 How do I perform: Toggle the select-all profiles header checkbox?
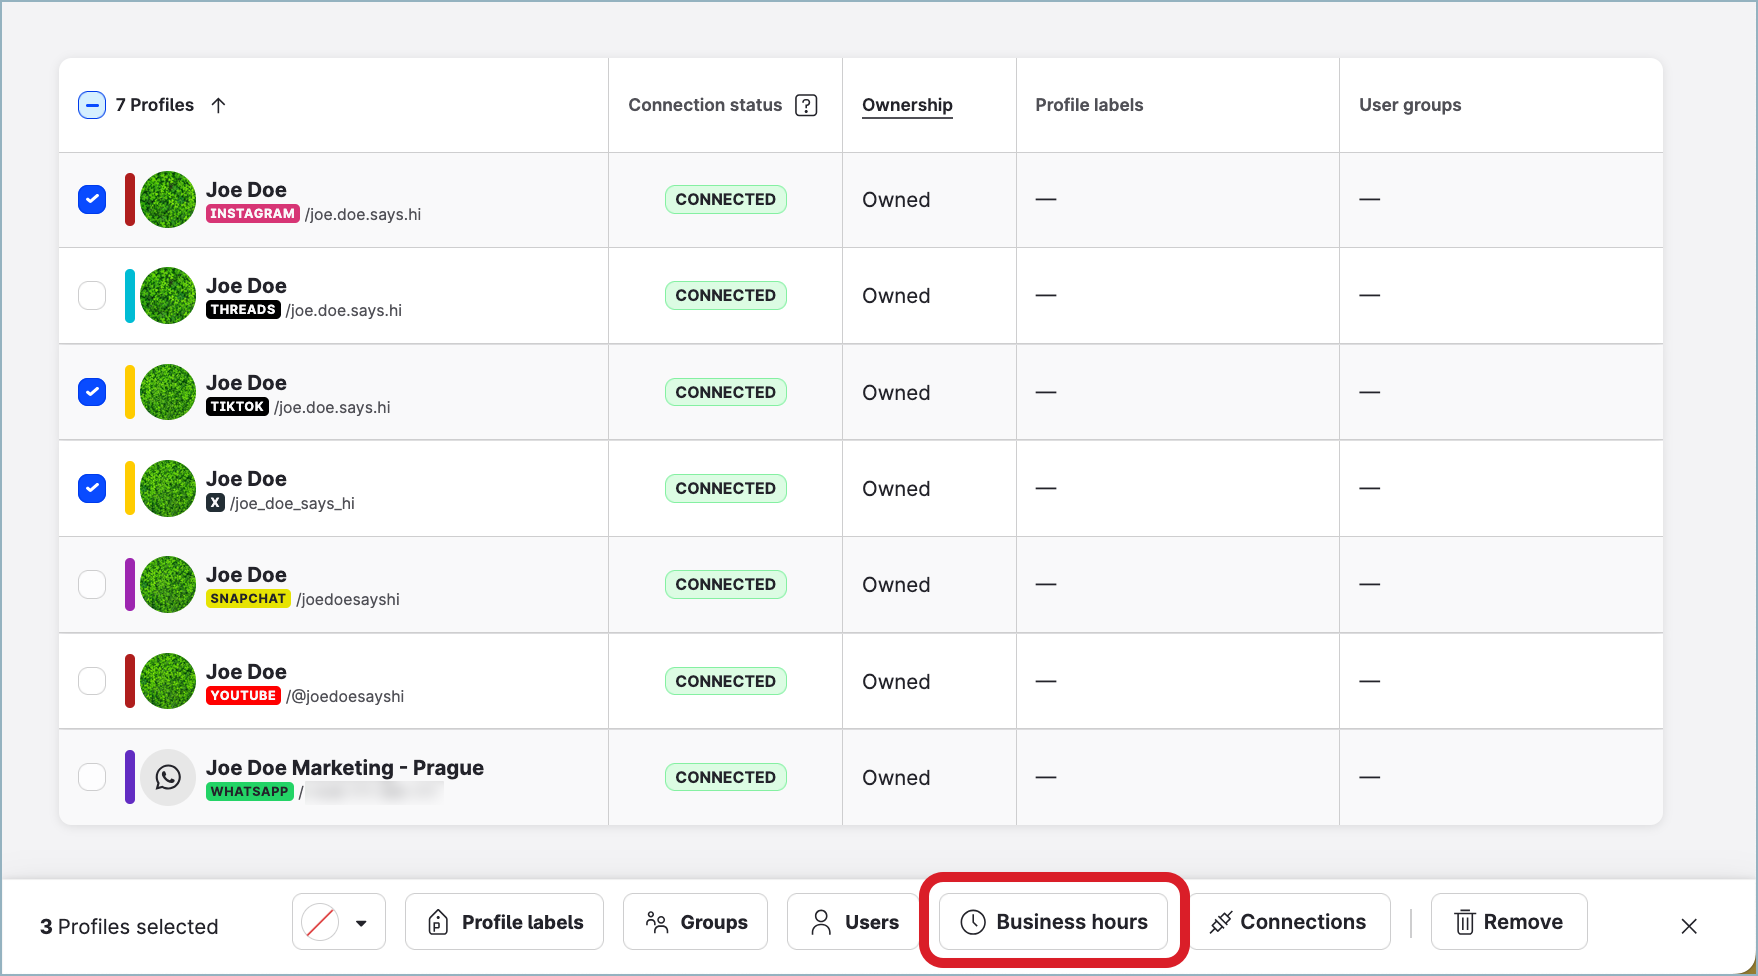point(92,105)
